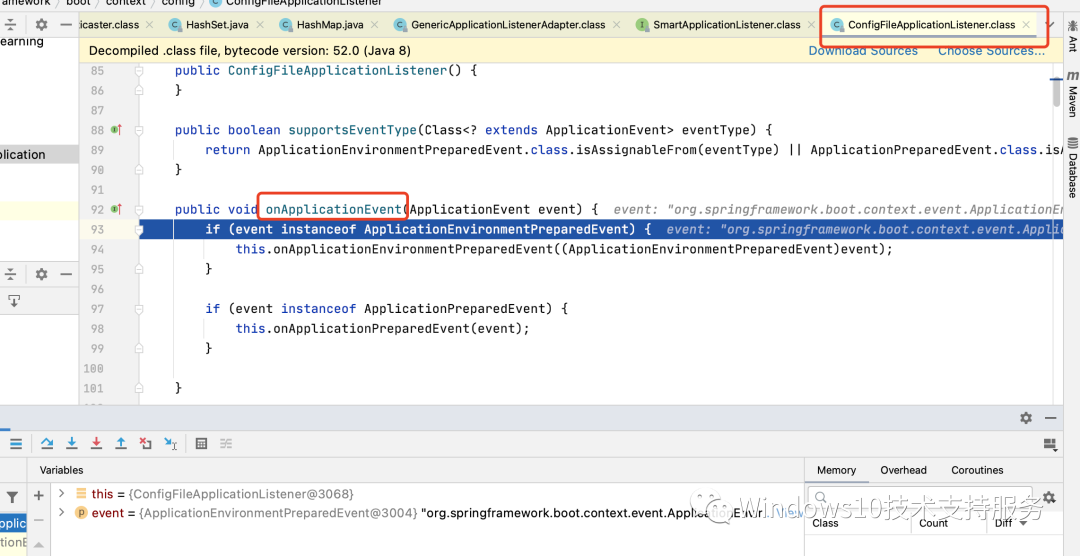
Task: Hide the debug tool window
Action: tap(1050, 418)
